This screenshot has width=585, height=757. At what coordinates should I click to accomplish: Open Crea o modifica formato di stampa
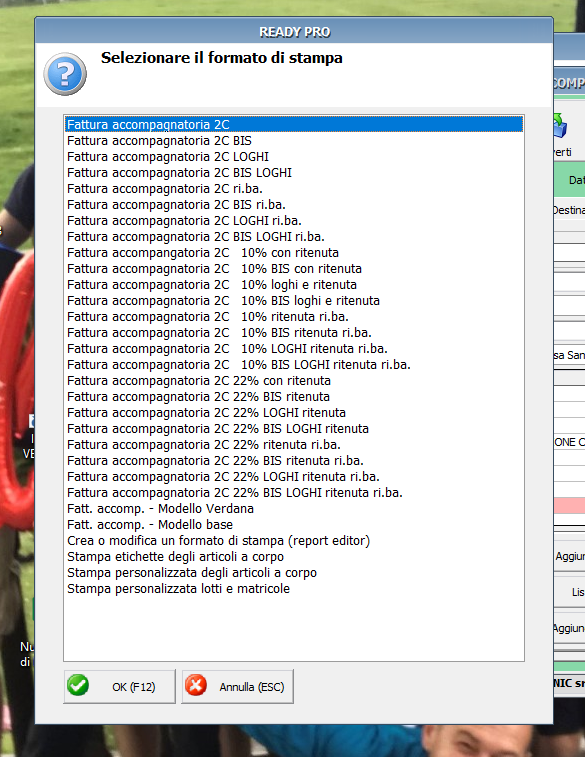click(x=294, y=540)
